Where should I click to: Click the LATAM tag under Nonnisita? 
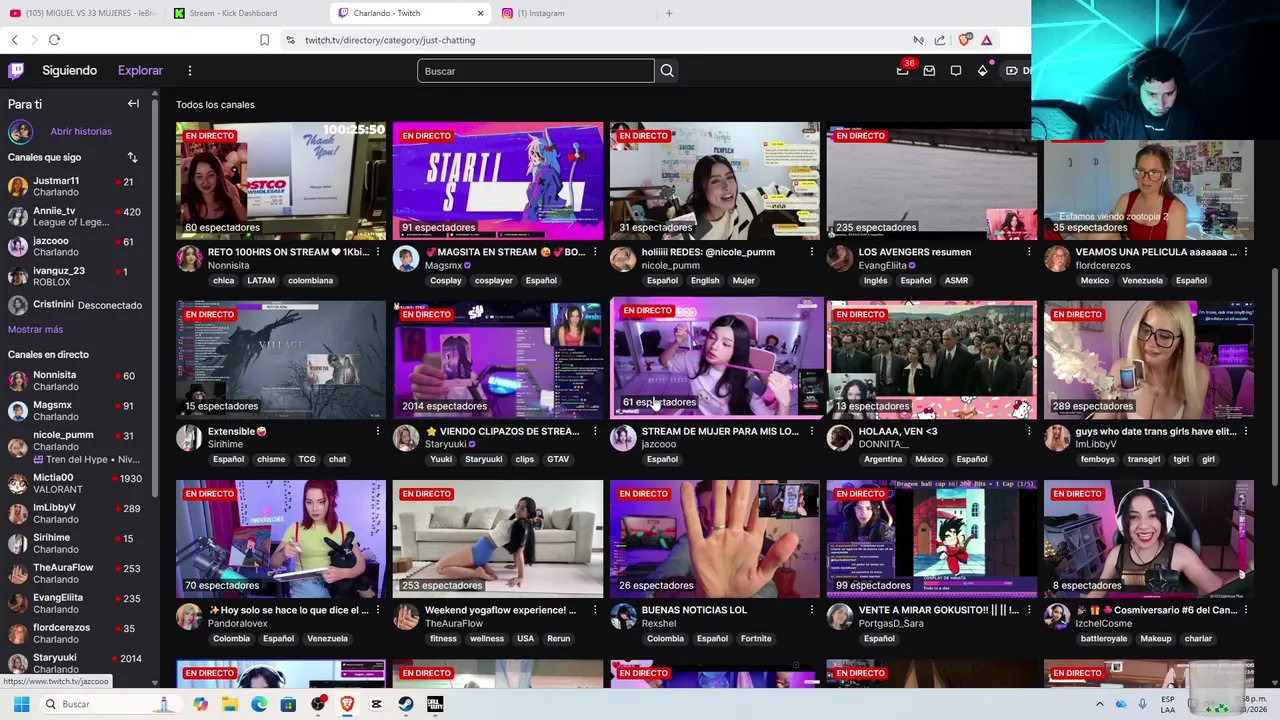(x=261, y=281)
